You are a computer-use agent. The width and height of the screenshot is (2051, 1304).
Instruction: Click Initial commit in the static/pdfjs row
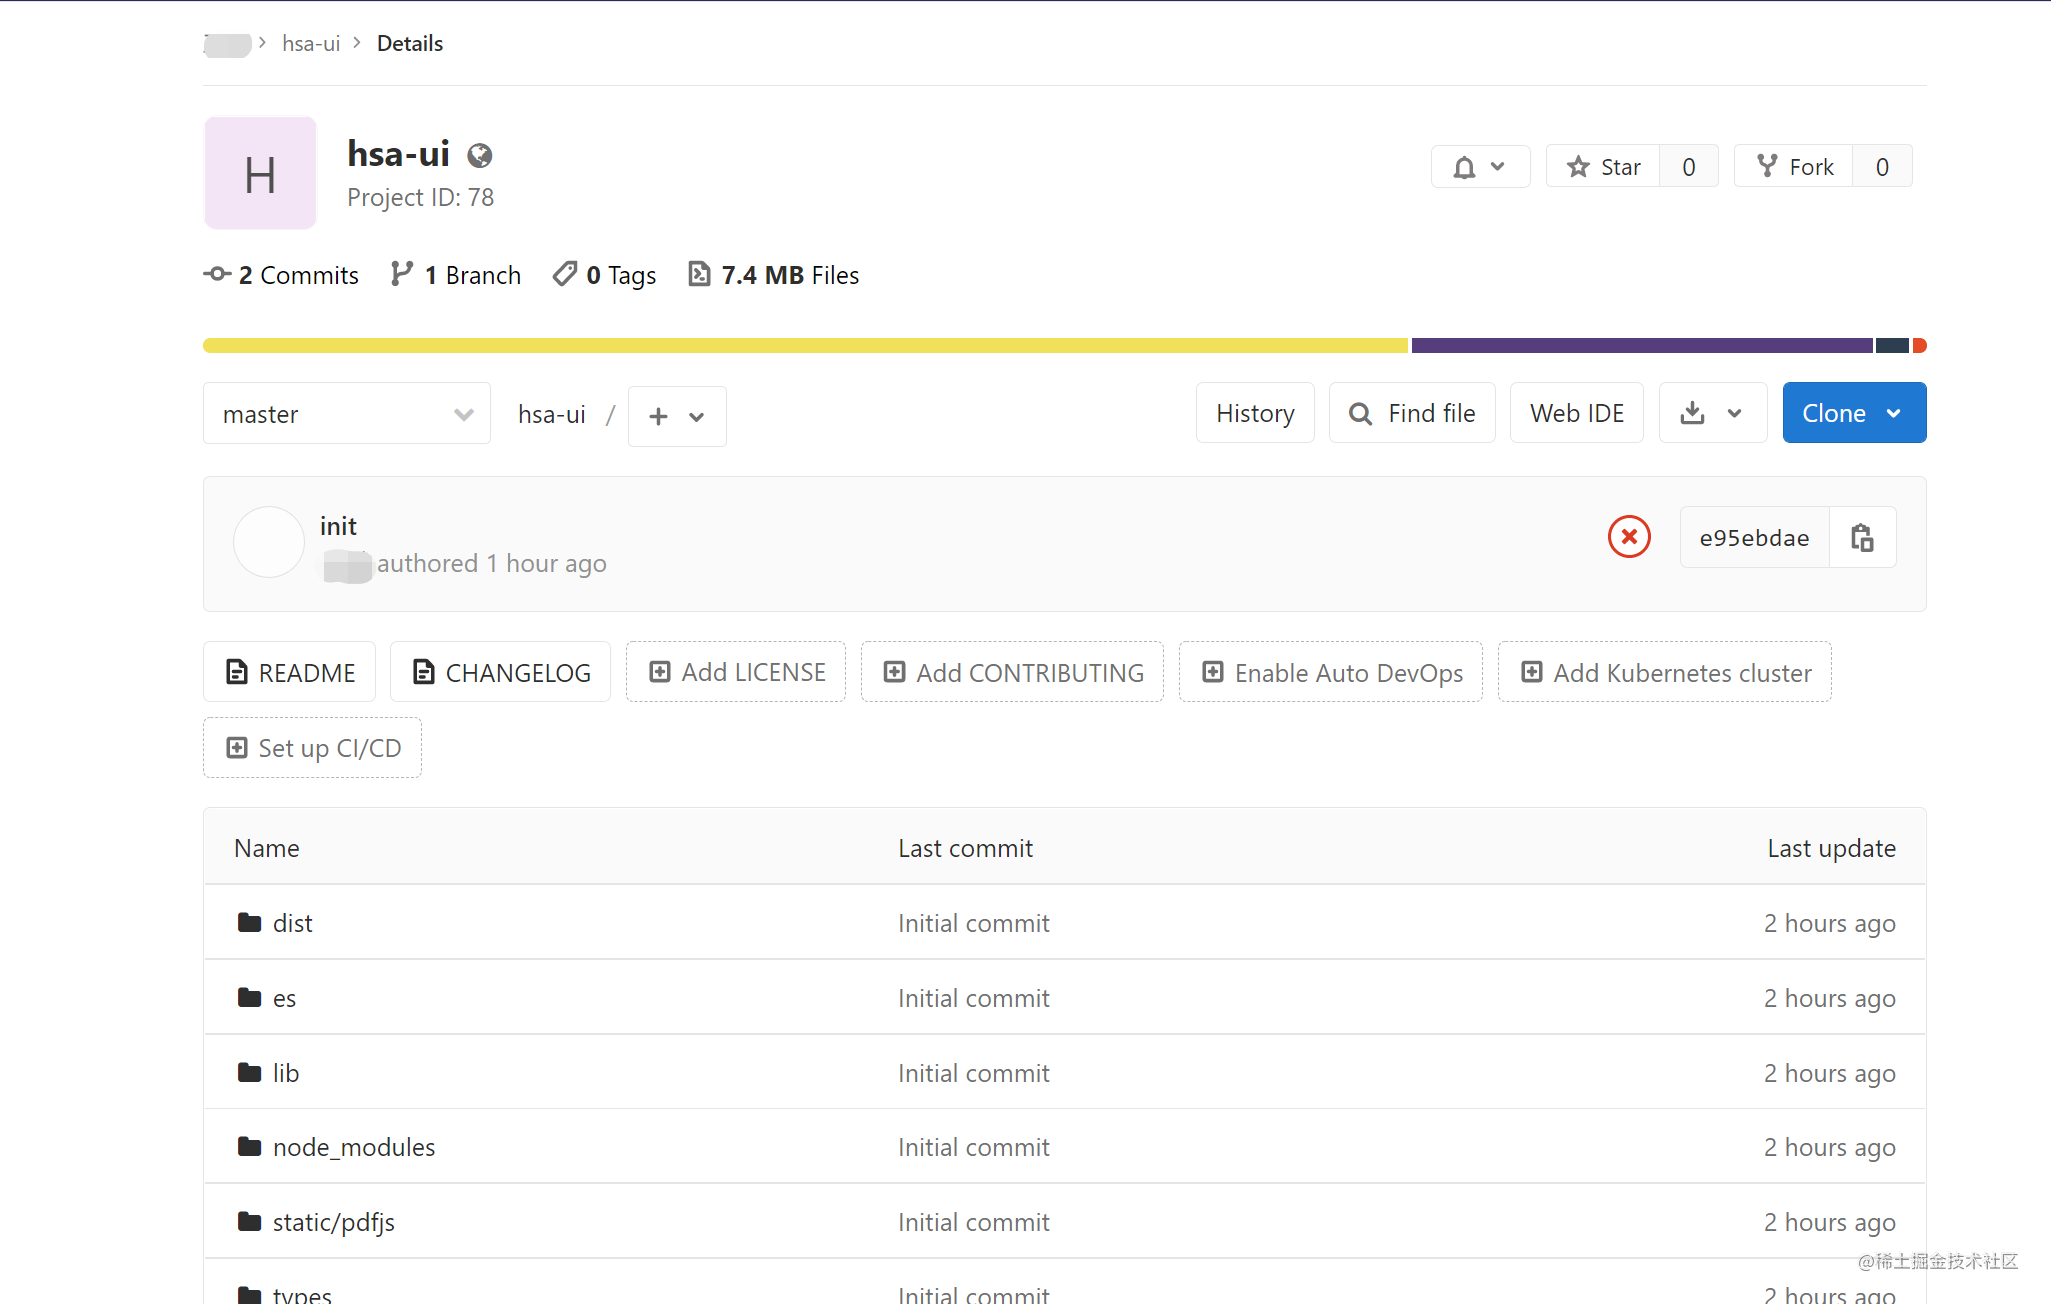click(973, 1222)
